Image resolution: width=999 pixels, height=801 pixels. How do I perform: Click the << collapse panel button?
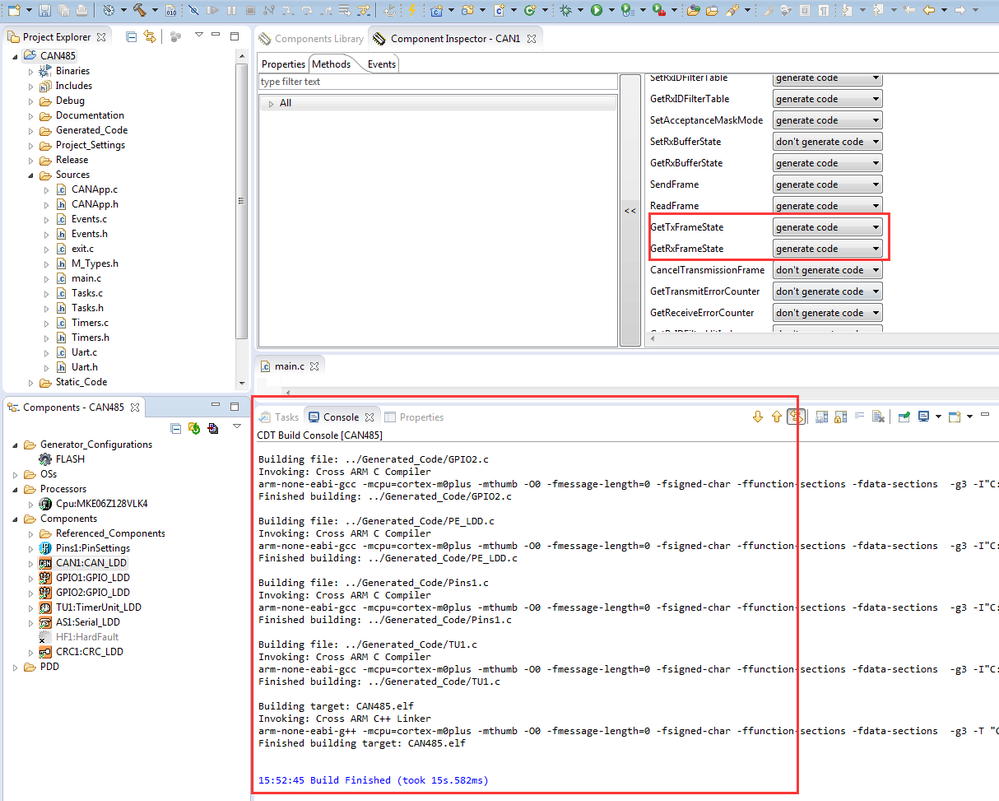pyautogui.click(x=630, y=211)
